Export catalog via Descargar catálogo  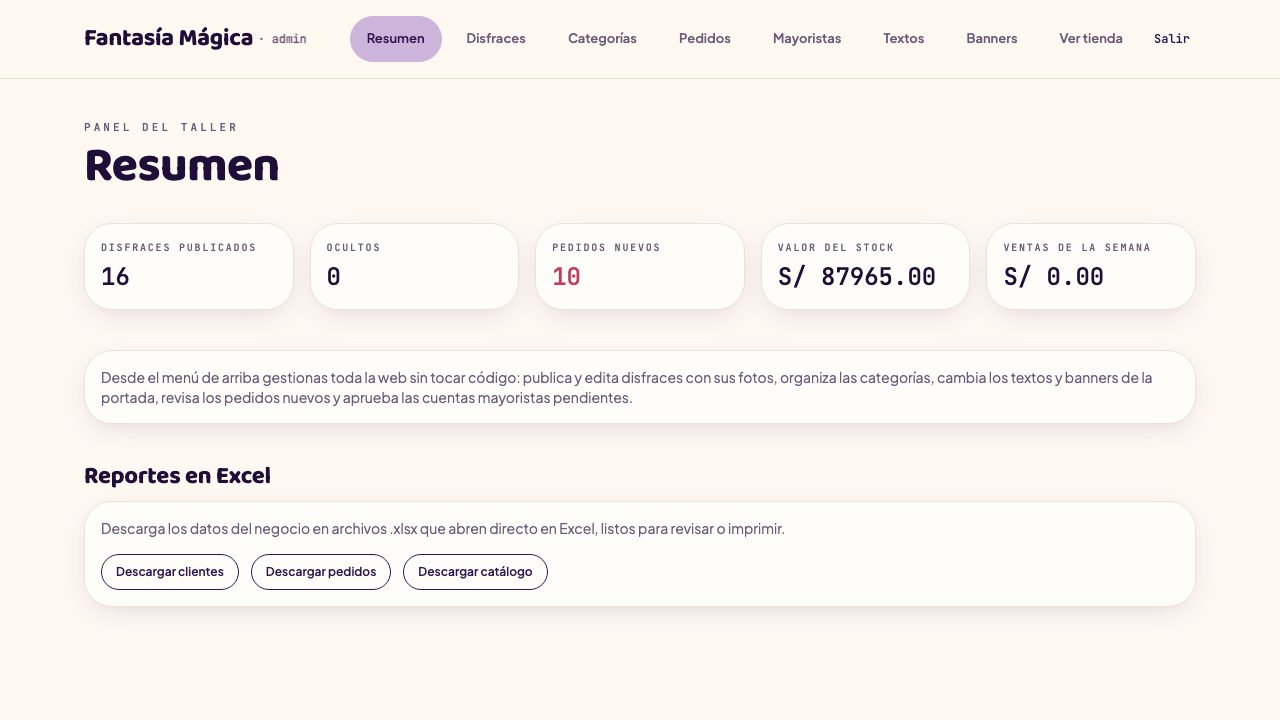pos(475,572)
